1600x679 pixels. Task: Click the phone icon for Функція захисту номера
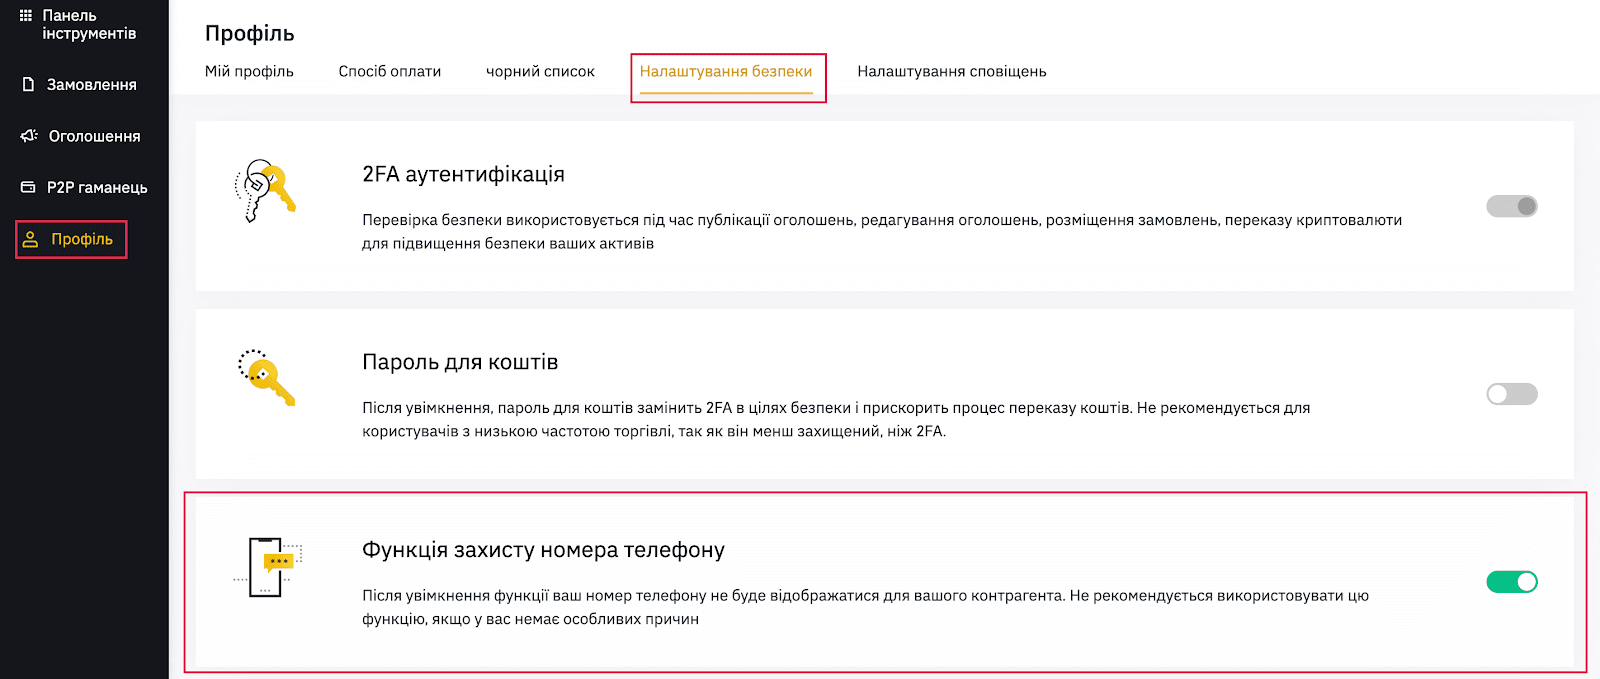coord(267,566)
